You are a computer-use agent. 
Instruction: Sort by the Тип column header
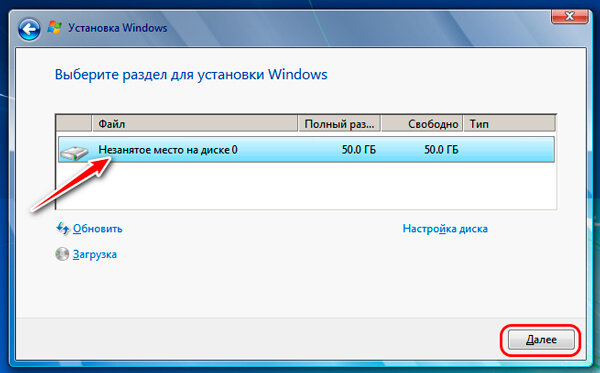pyautogui.click(x=509, y=124)
